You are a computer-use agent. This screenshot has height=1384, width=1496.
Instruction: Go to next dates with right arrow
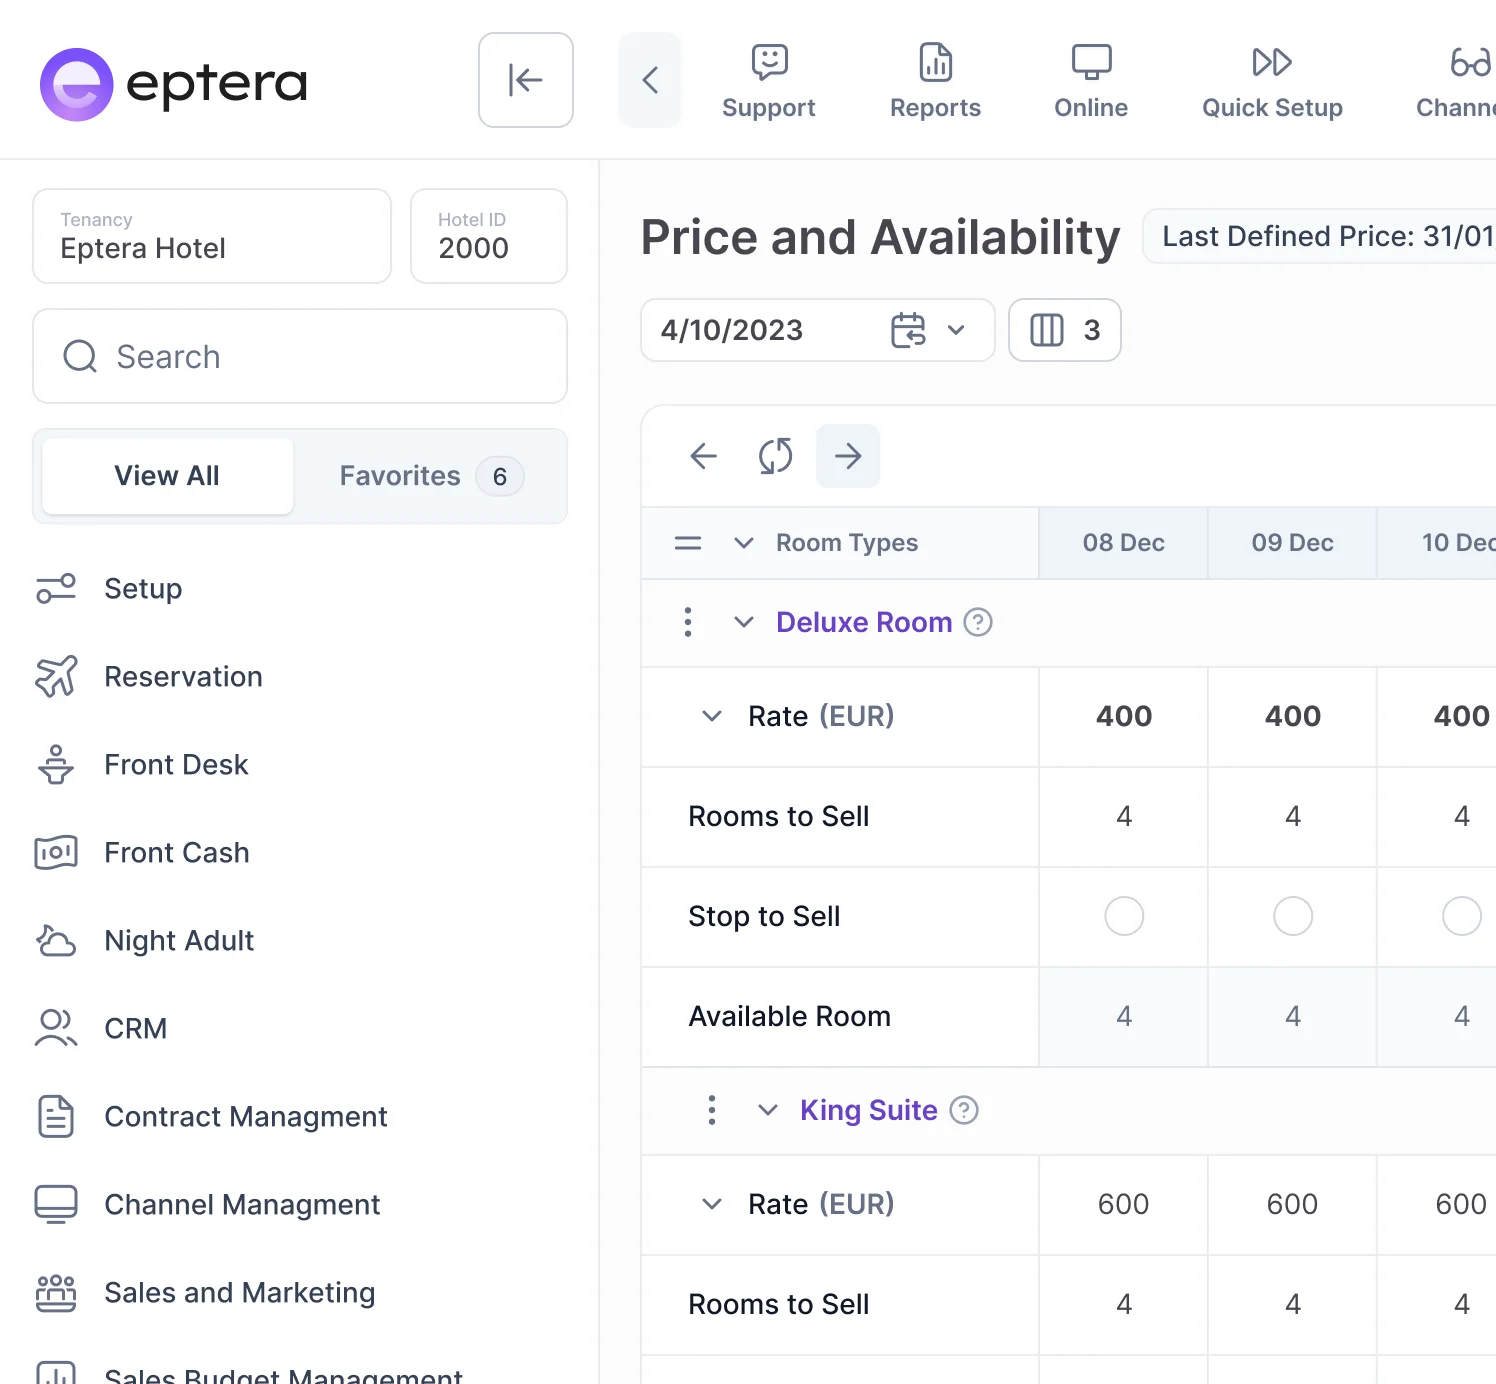[x=848, y=456]
